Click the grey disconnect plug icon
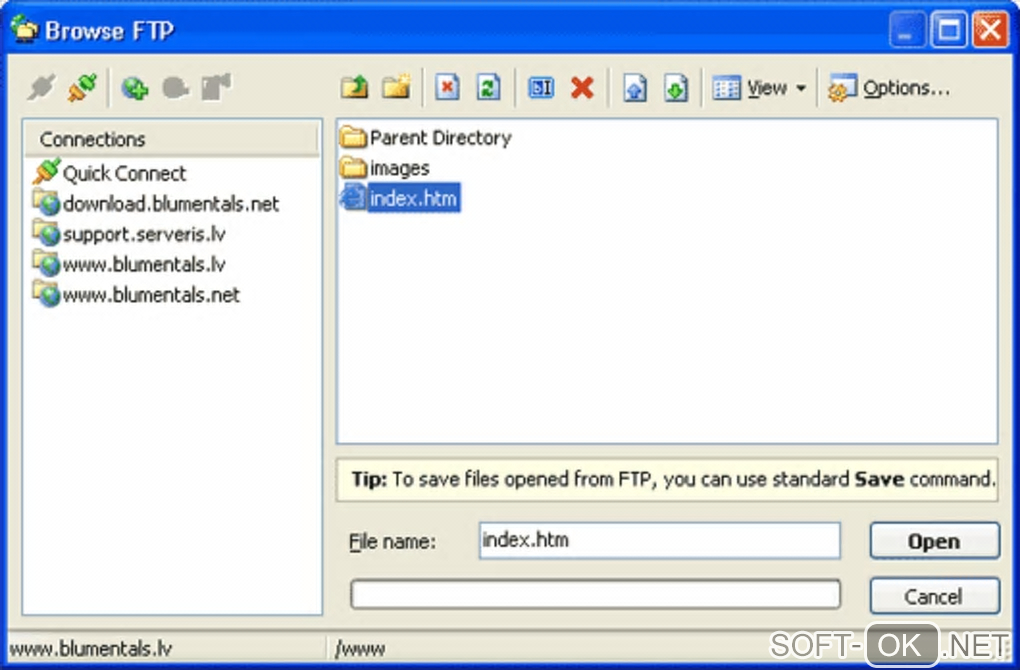Viewport: 1020px width, 670px height. click(40, 88)
